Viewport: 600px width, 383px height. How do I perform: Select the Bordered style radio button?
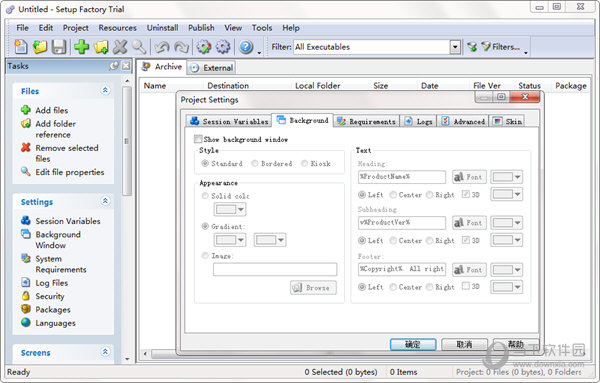click(x=255, y=163)
